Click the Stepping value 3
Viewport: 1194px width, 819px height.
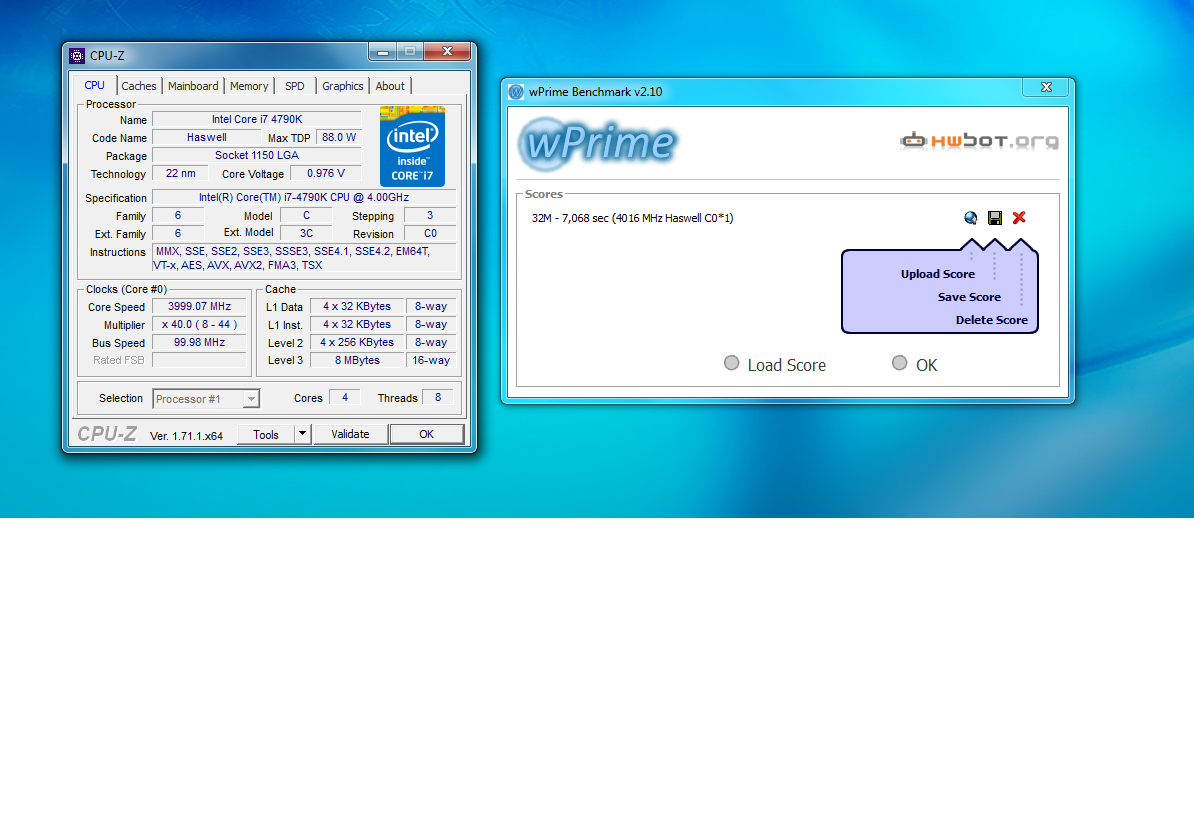pyautogui.click(x=430, y=215)
